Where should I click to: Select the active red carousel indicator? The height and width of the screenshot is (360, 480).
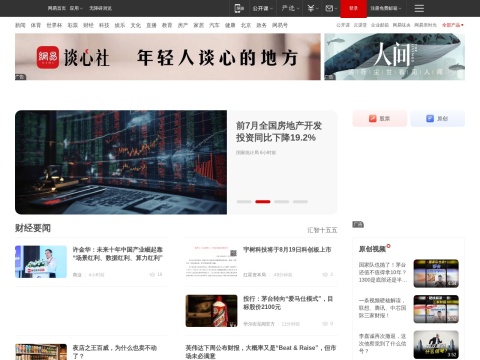[263, 202]
